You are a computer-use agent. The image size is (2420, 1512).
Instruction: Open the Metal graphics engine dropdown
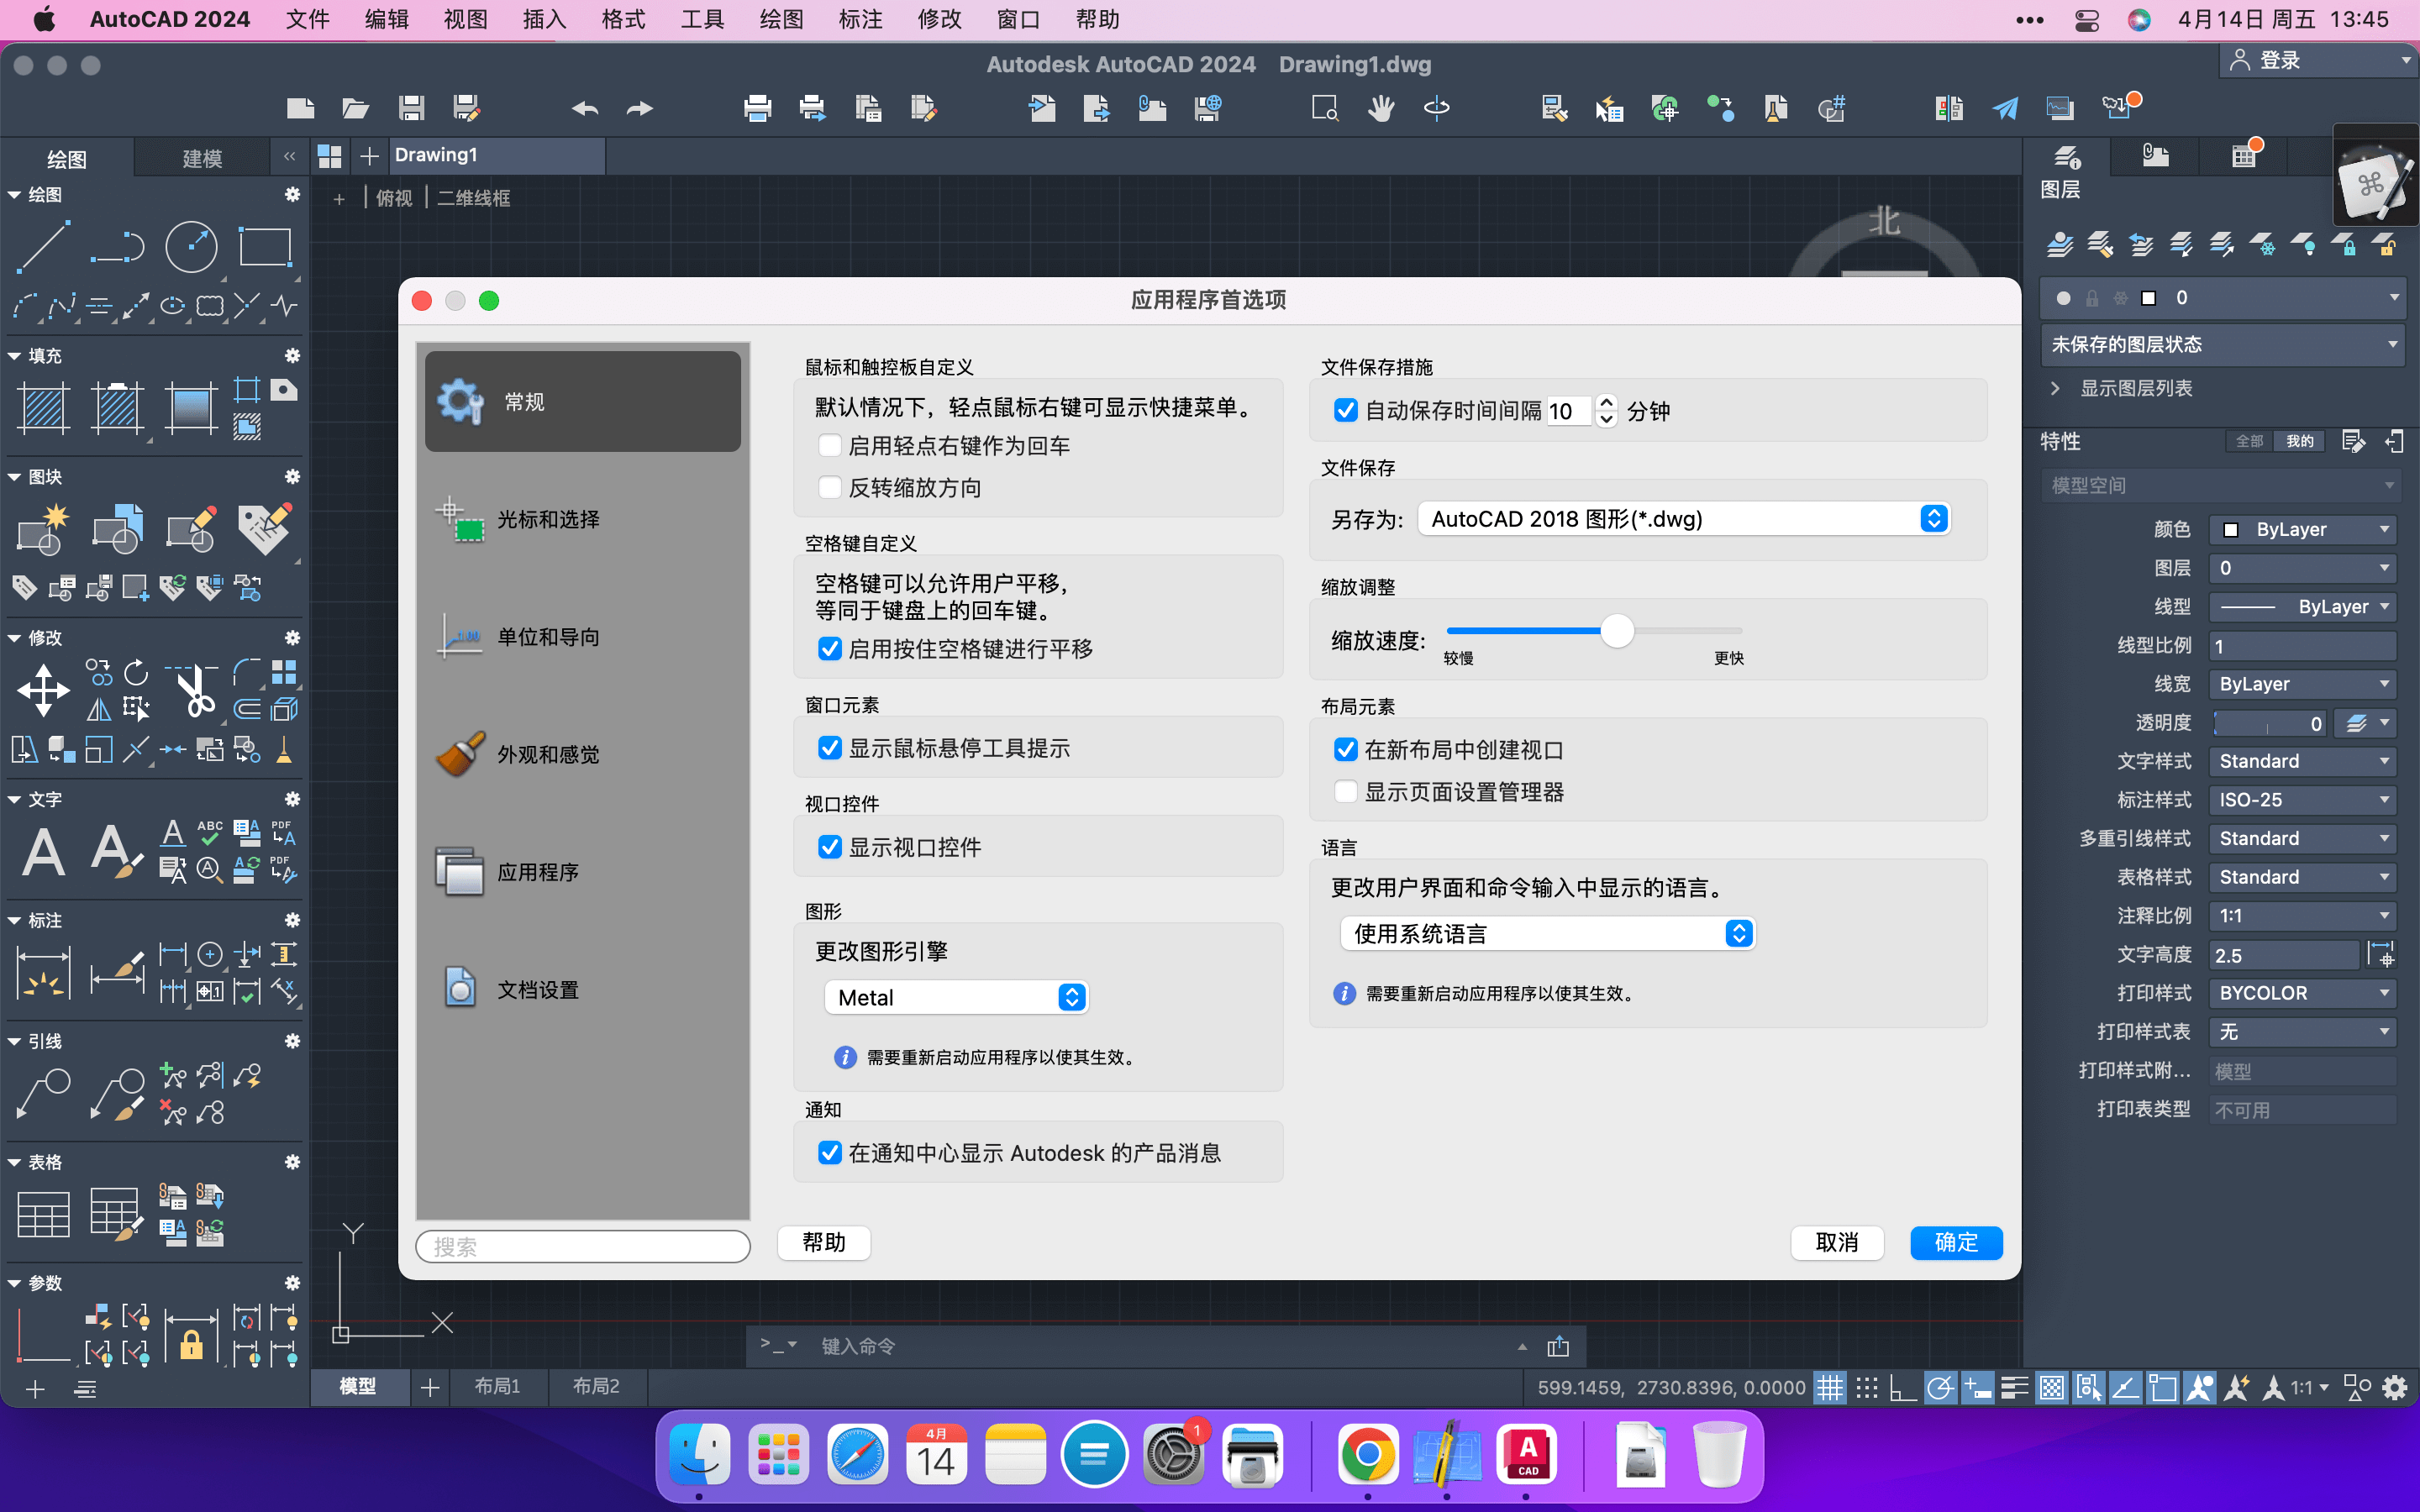[x=956, y=997]
